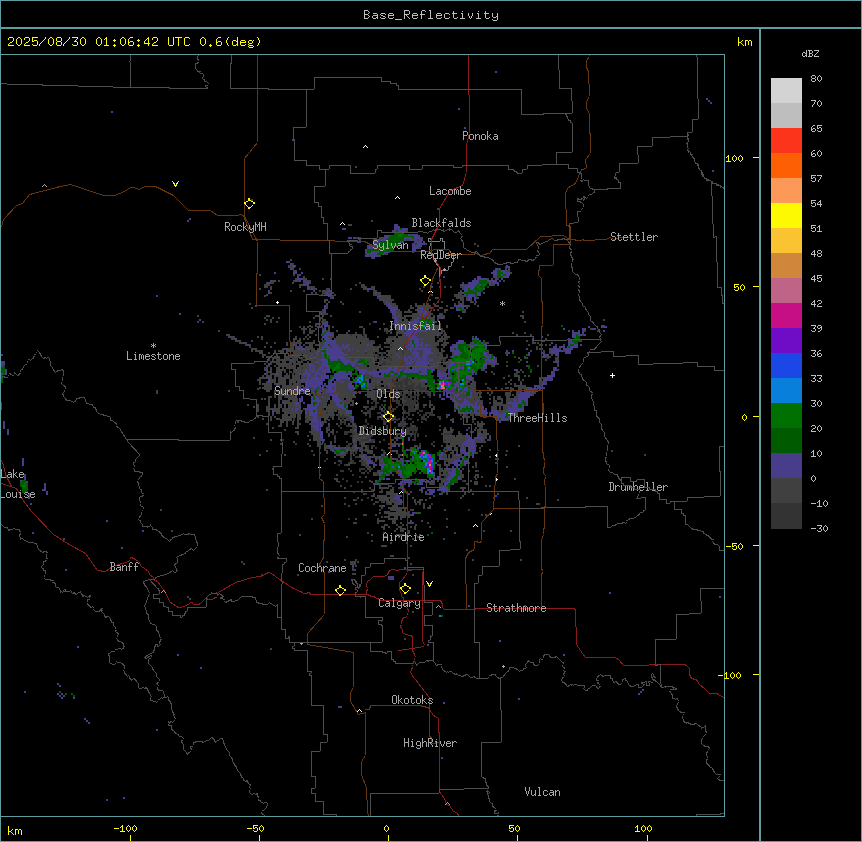Viewport: 862px width, 842px height.
Task: Click the Base_Reflectivity title text
Action: (431, 15)
